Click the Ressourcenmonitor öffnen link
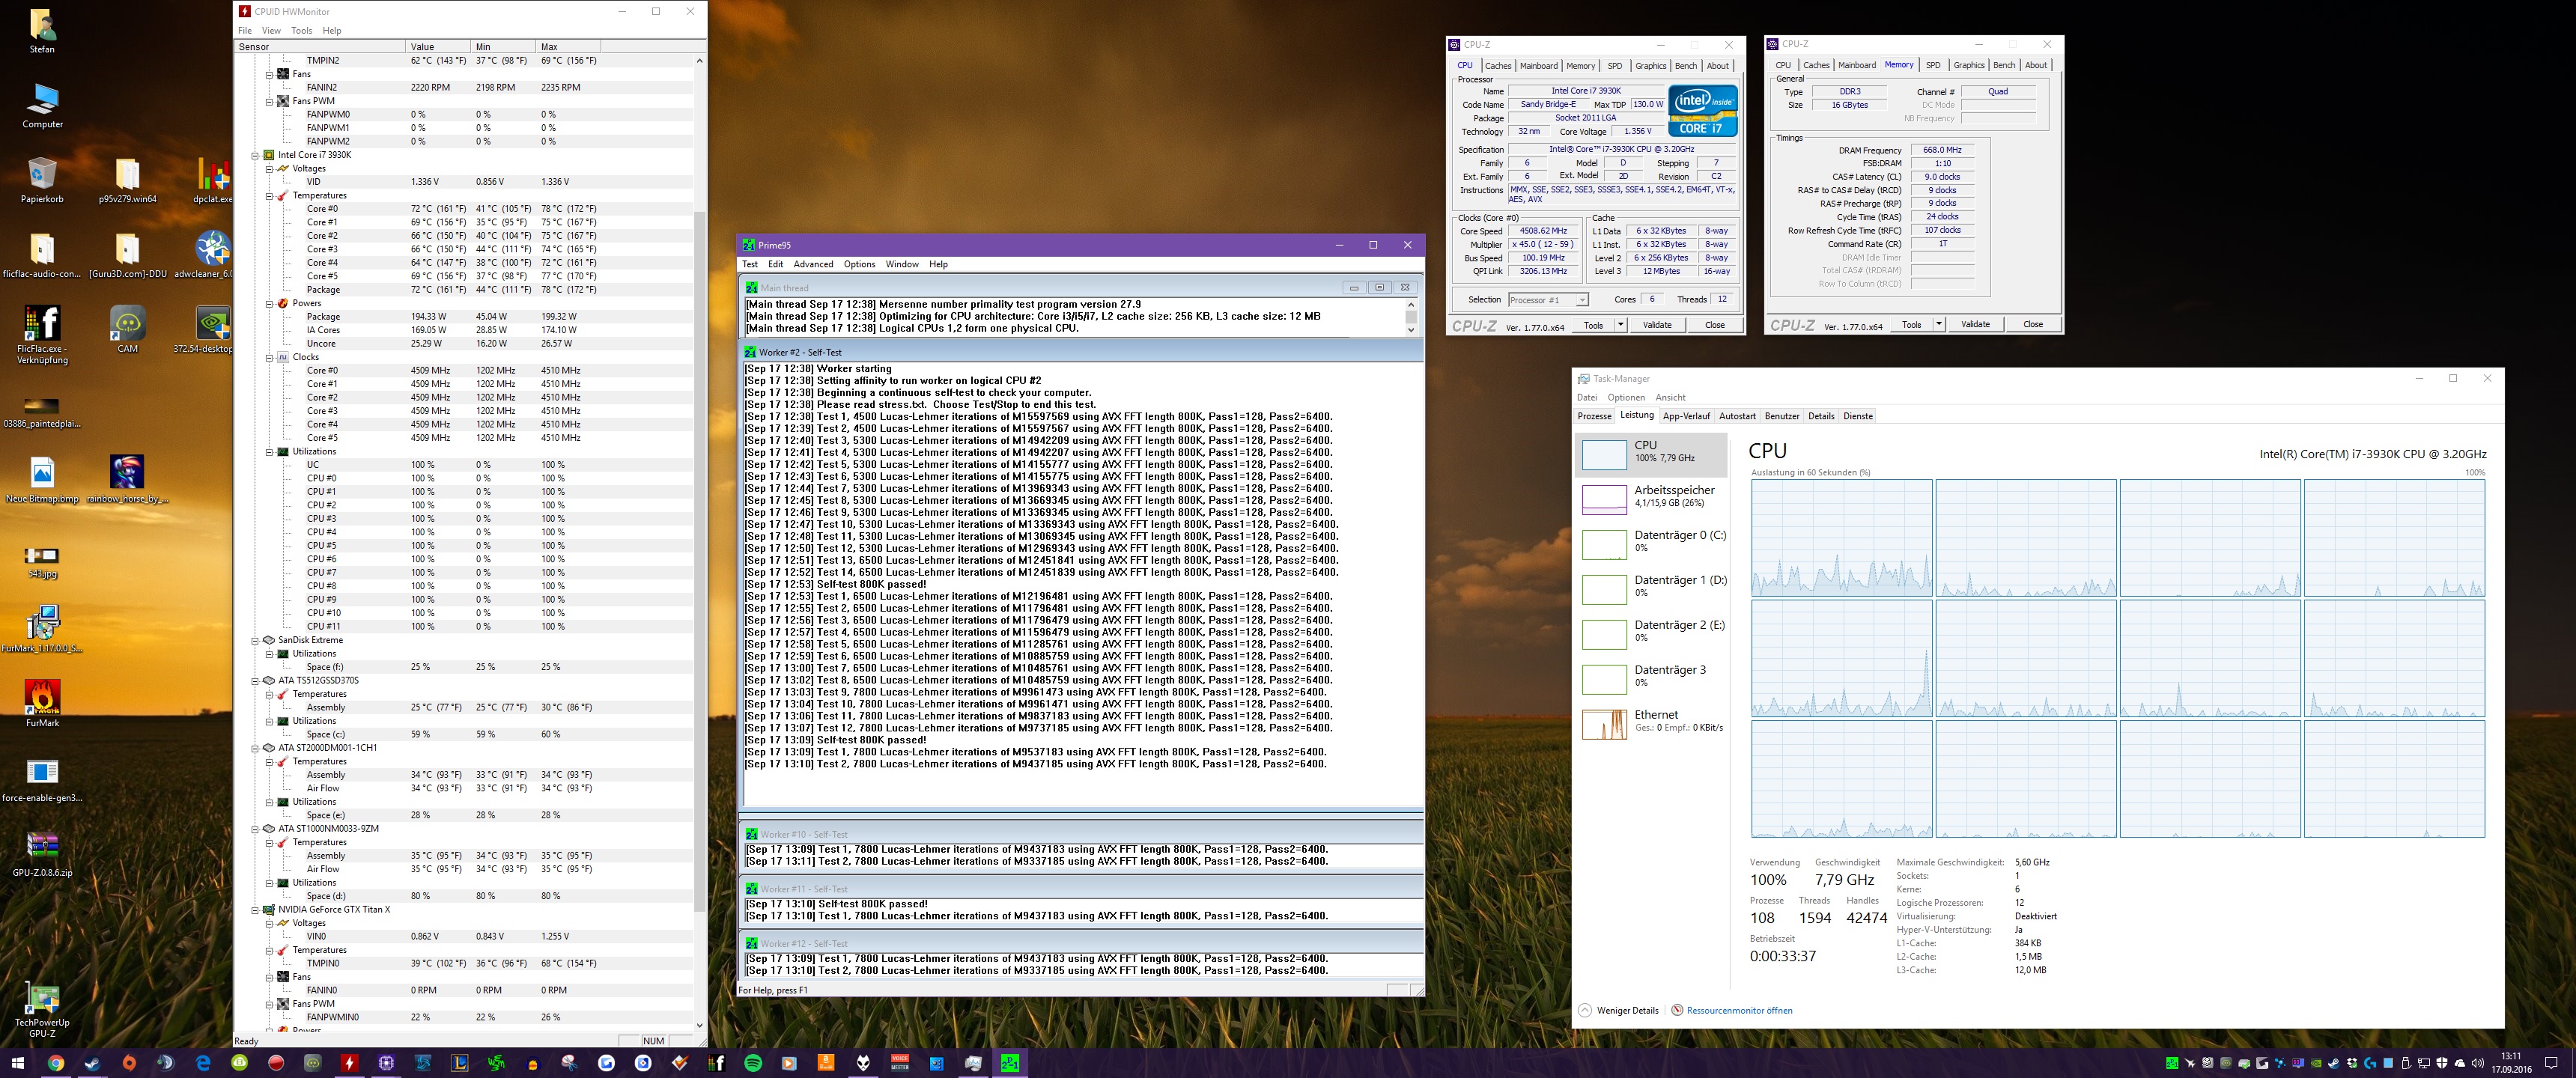Screen dimensions: 2576x1078 coord(1739,1010)
